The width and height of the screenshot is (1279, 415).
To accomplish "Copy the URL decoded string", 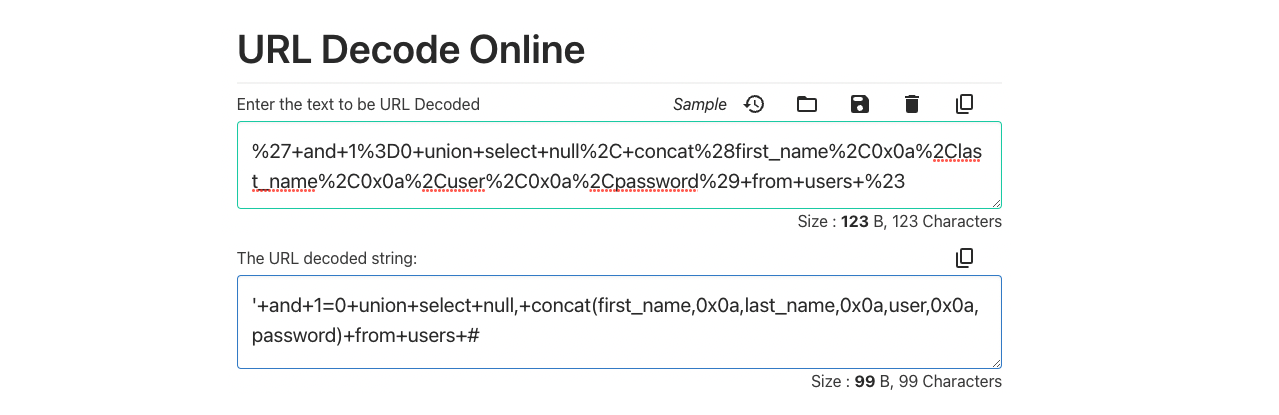I will (x=964, y=258).
